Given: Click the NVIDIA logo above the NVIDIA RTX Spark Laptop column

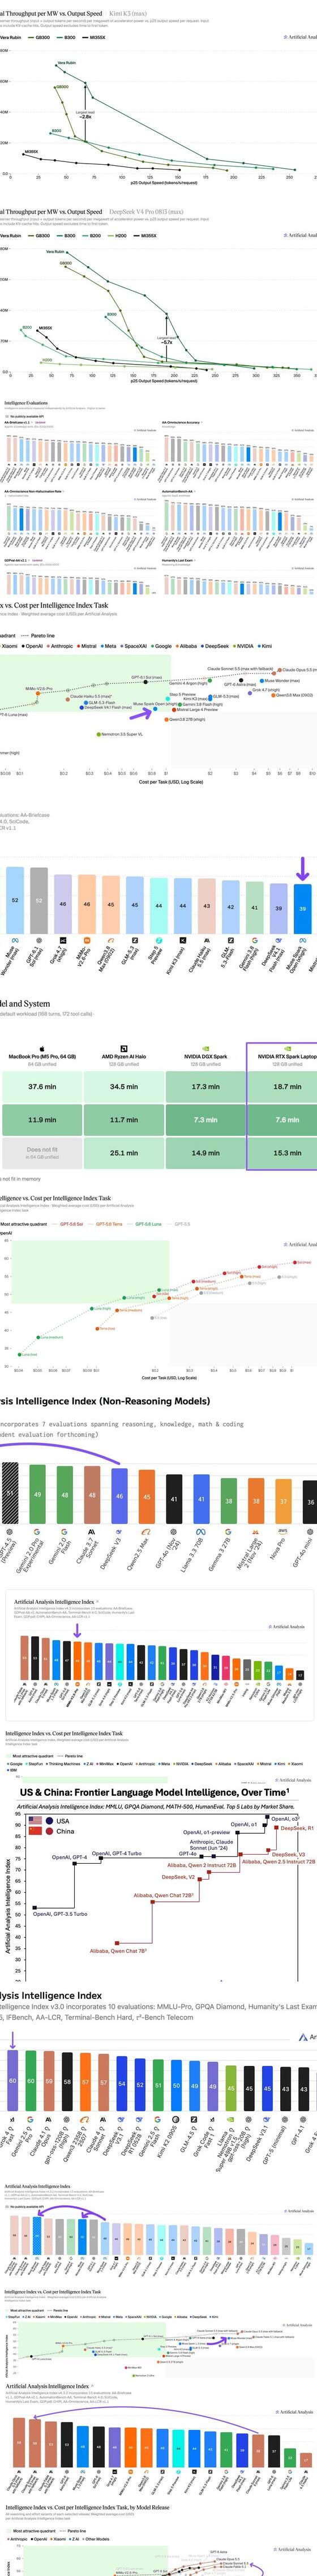Looking at the screenshot, I should pos(287,1049).
